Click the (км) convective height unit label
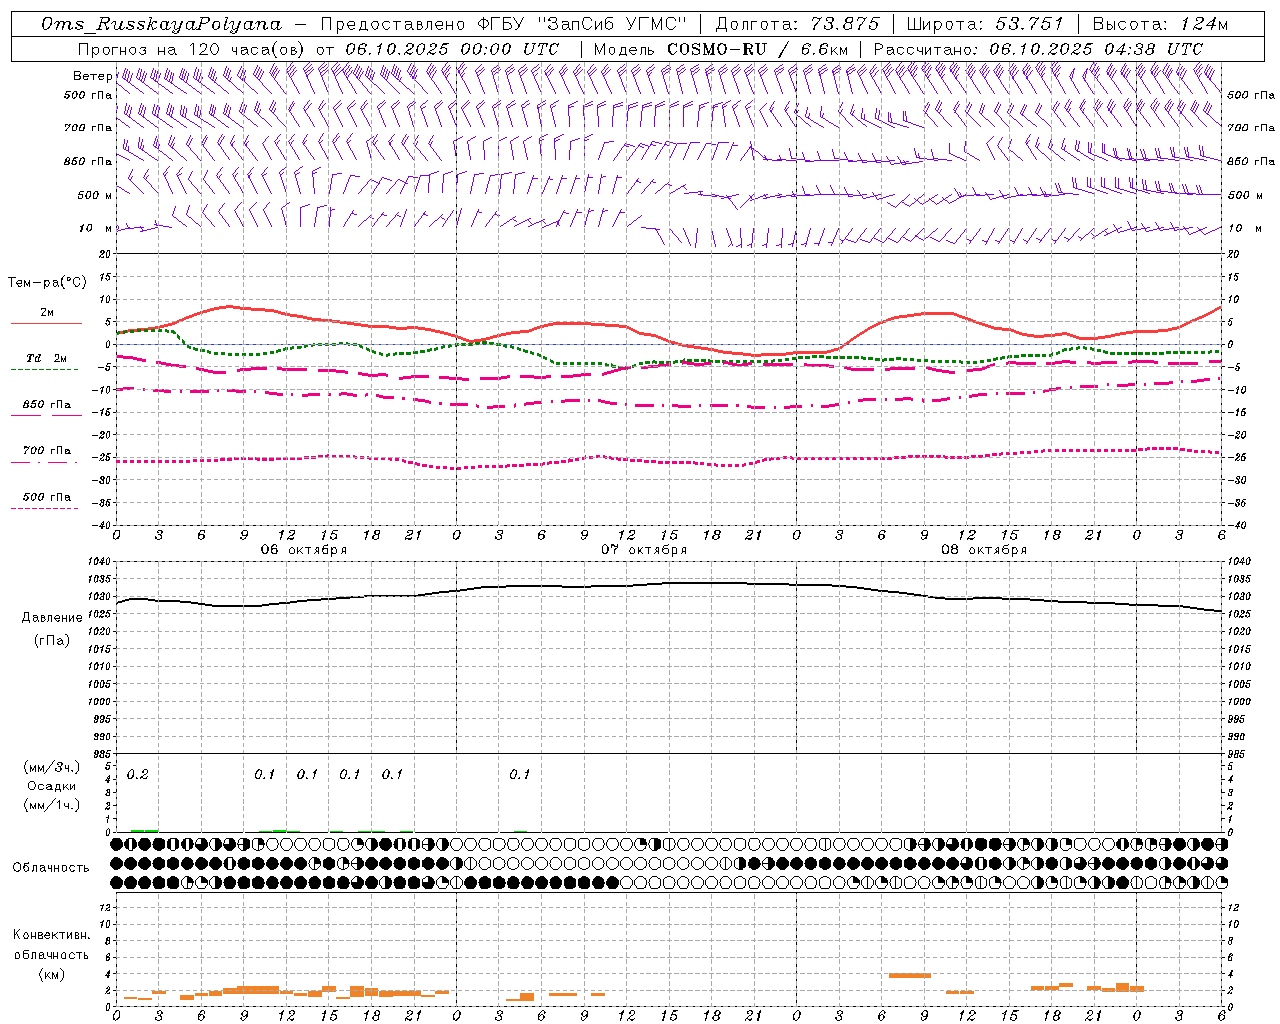The image size is (1280, 1024). click(x=51, y=974)
